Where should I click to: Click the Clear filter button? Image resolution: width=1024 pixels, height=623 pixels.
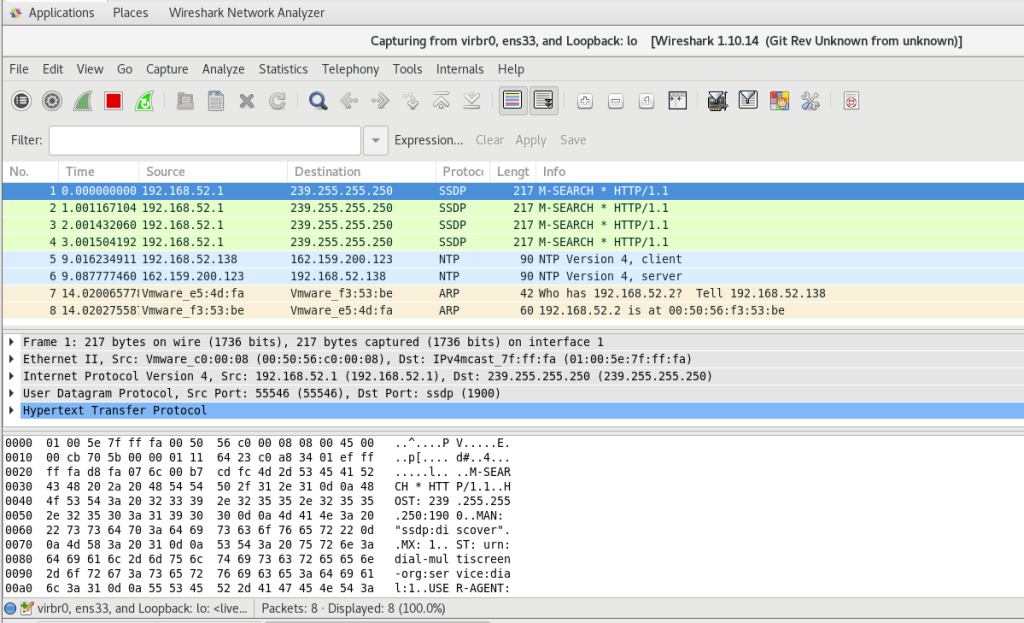[x=490, y=140]
